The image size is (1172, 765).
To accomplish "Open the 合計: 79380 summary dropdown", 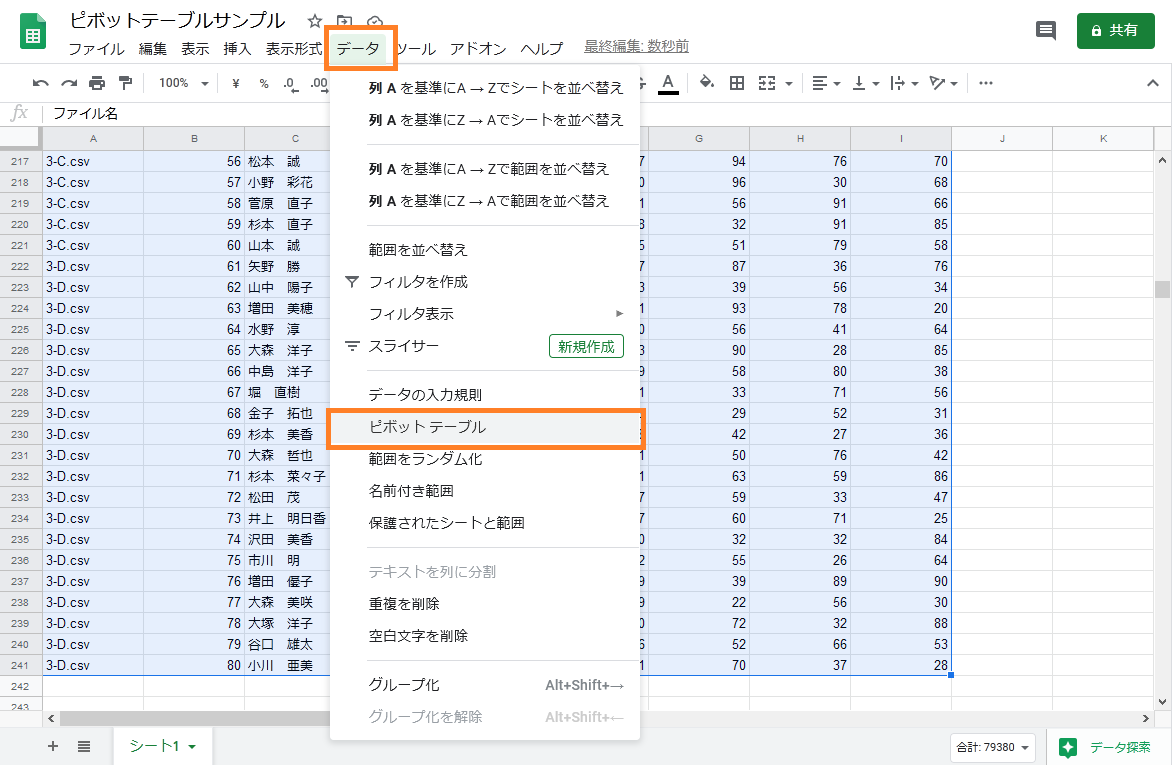I will 992,747.
